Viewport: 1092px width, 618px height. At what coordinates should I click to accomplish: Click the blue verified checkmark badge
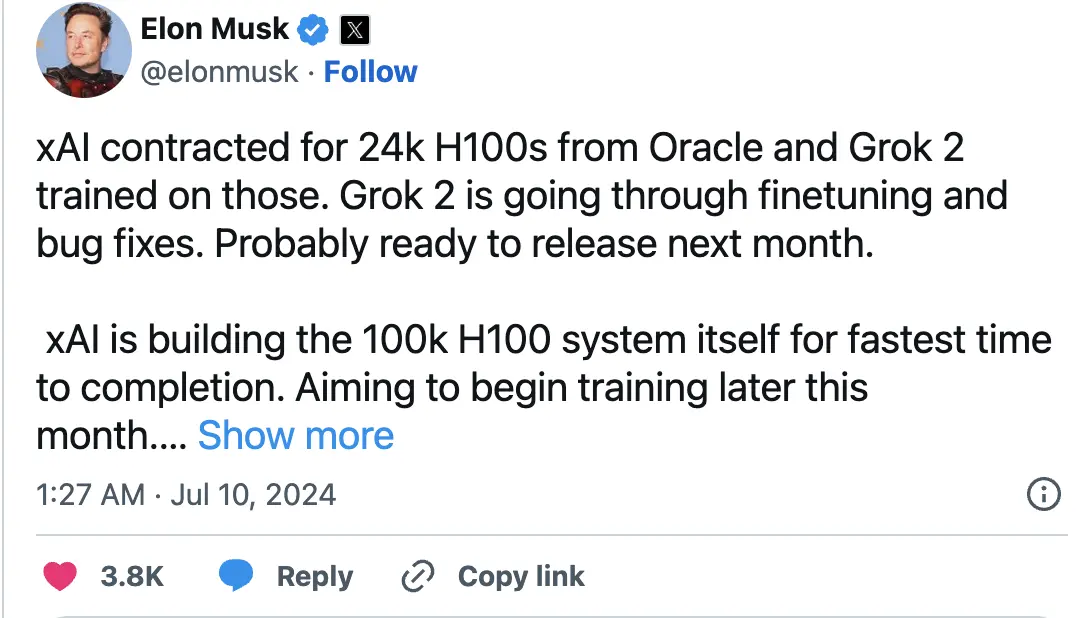coord(313,30)
